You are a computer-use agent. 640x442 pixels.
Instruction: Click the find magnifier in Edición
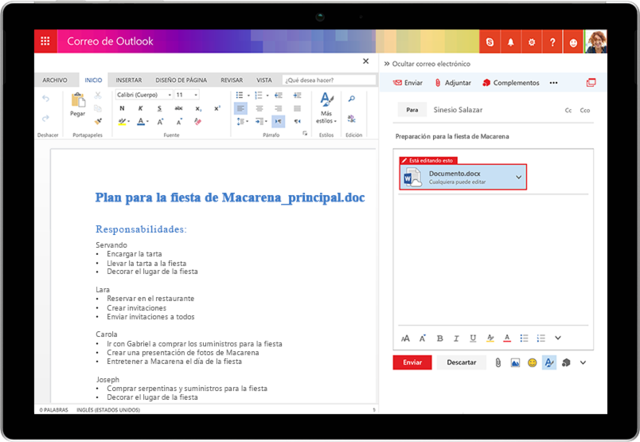[x=352, y=99]
